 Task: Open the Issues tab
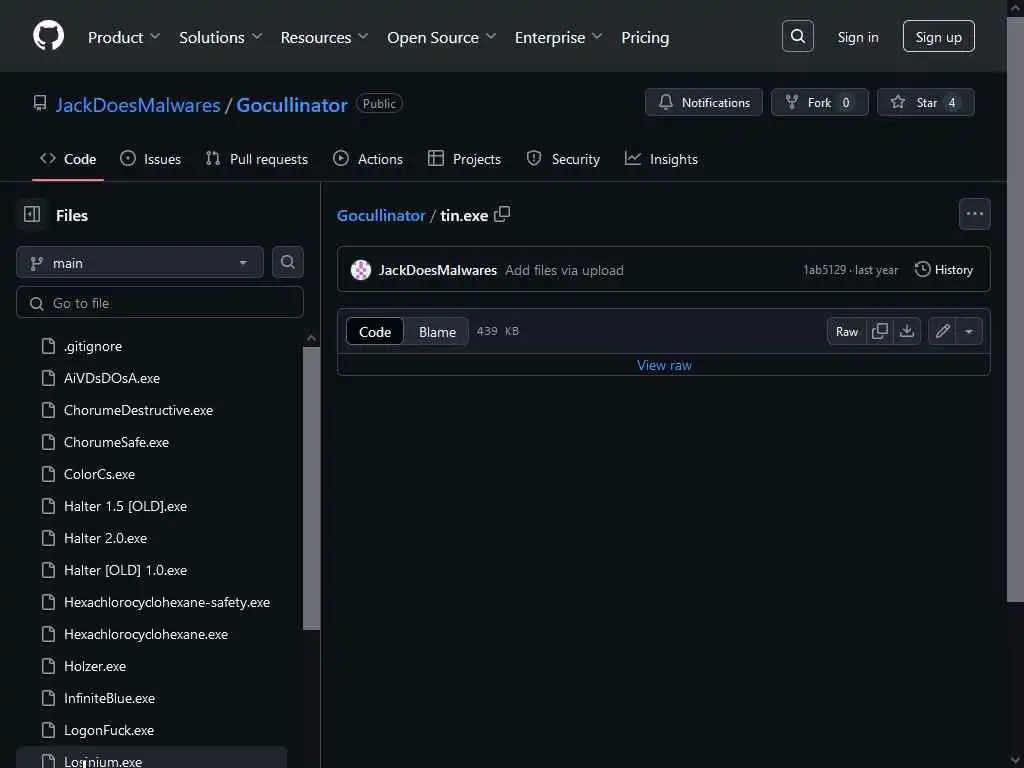151,159
